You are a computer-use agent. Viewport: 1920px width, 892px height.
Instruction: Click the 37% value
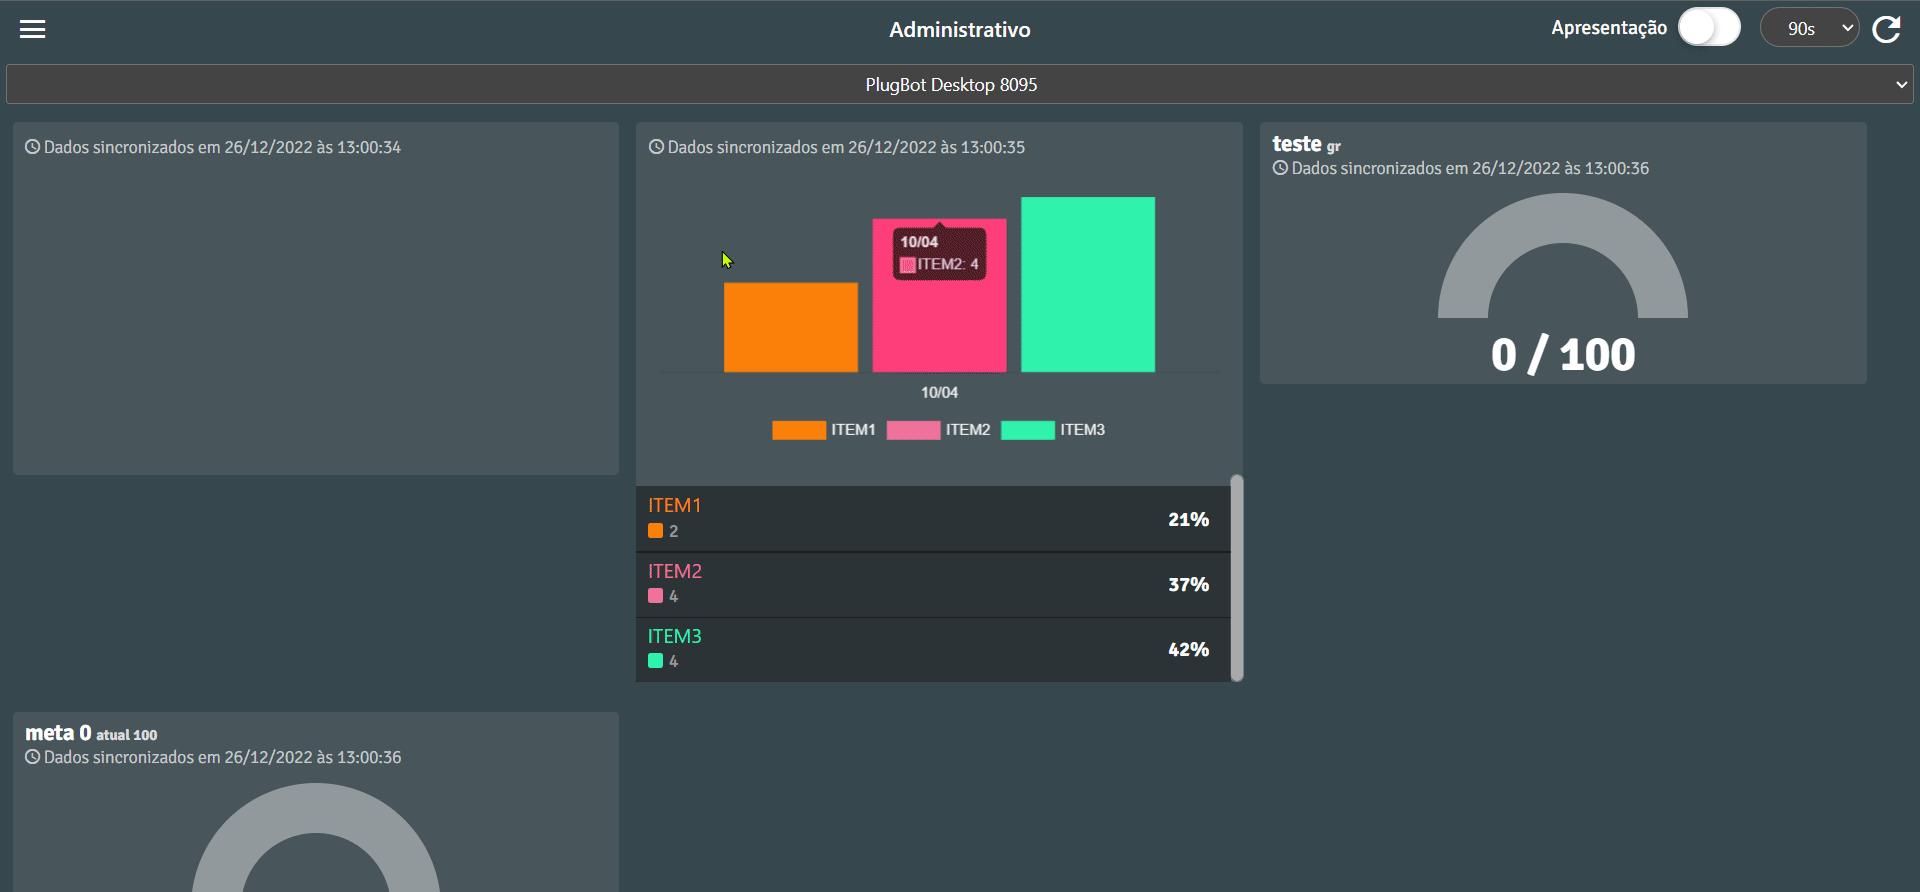pyautogui.click(x=1188, y=584)
